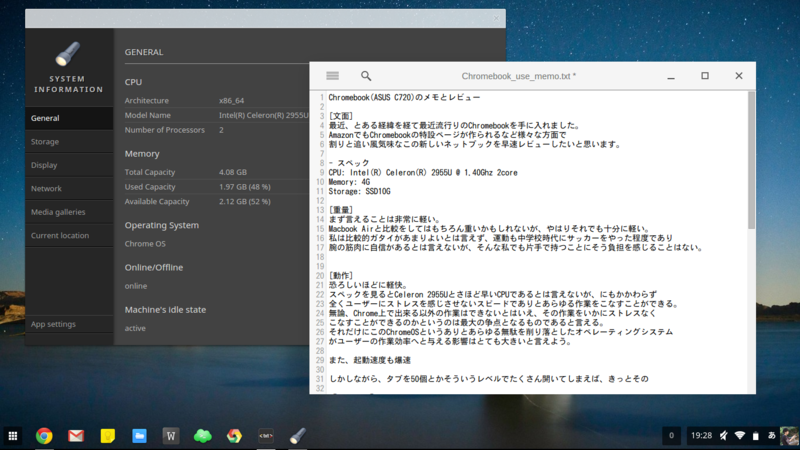
Task: Click the online status text
Action: point(136,286)
